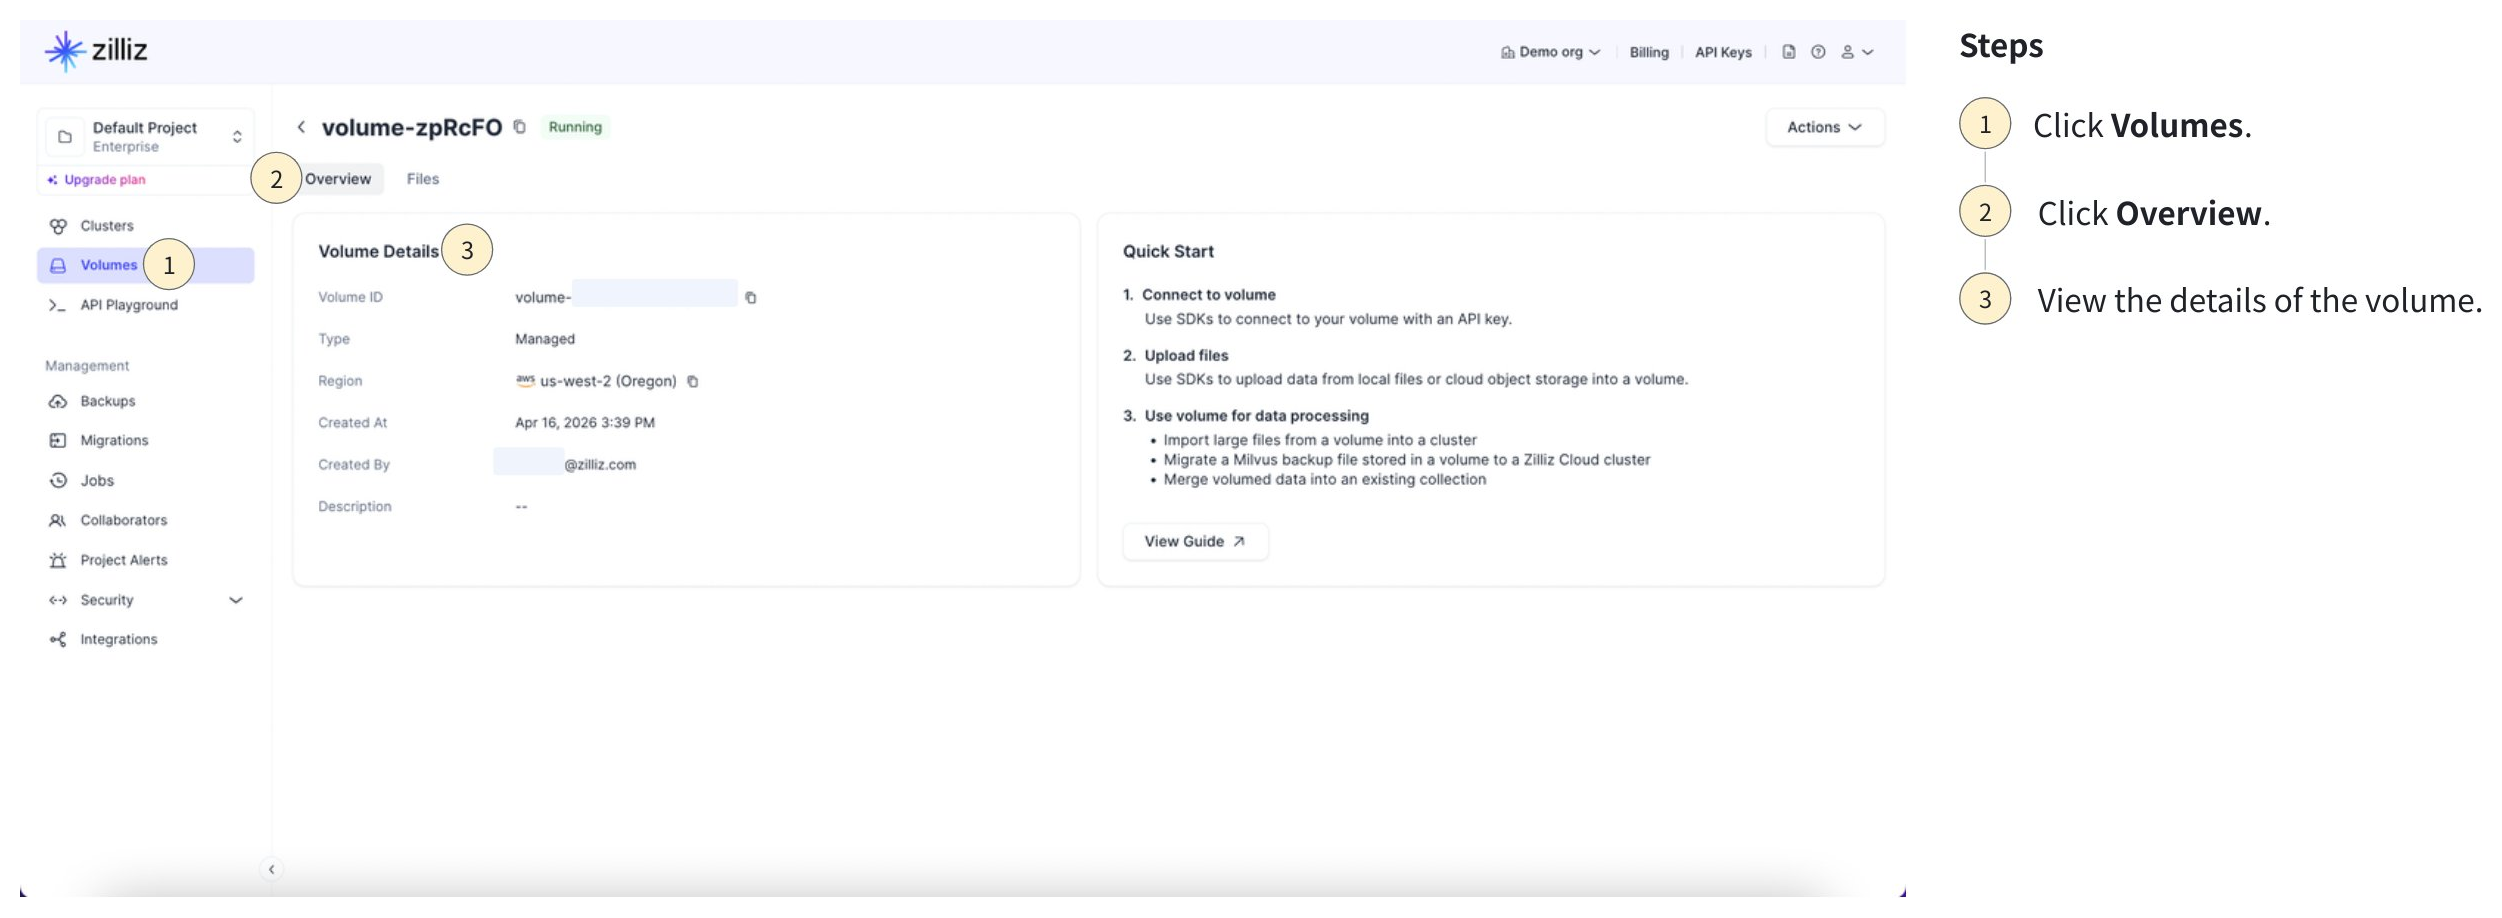Click "Merge volumed data" bullet
2502x918 pixels.
click(1325, 480)
